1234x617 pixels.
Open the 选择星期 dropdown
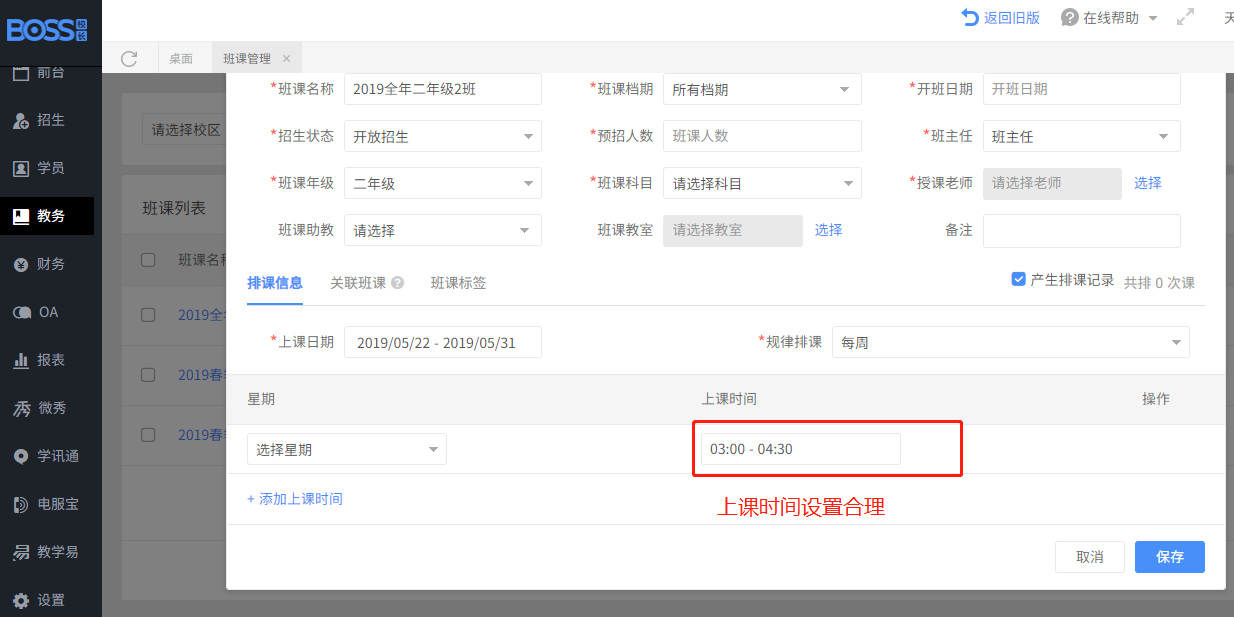pyautogui.click(x=347, y=449)
